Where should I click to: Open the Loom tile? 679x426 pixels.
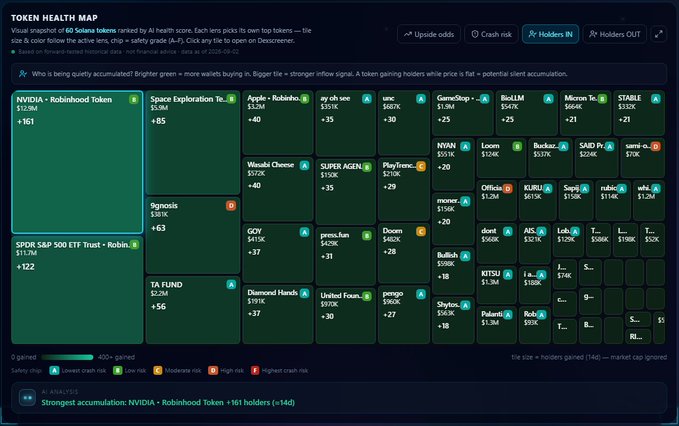(x=501, y=158)
